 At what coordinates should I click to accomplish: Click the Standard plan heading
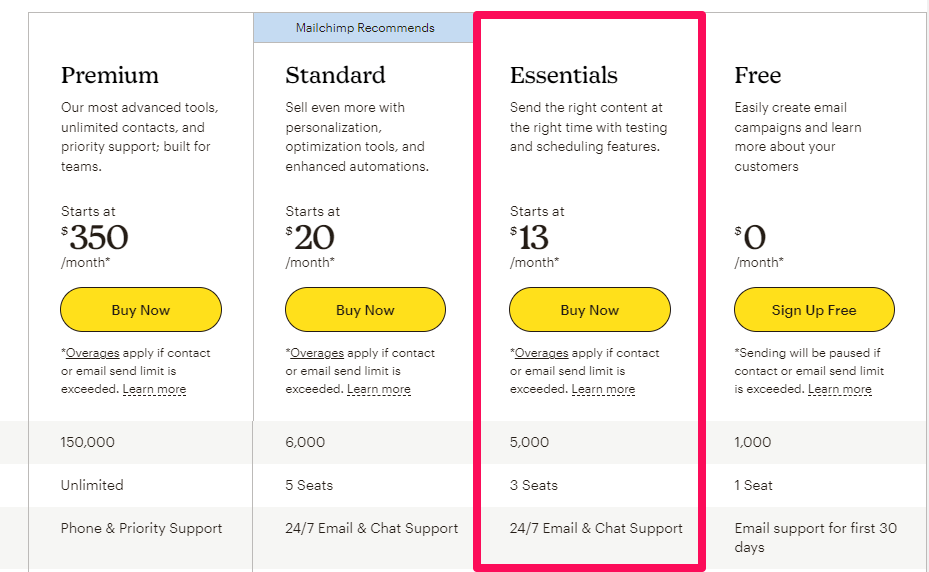pos(335,75)
